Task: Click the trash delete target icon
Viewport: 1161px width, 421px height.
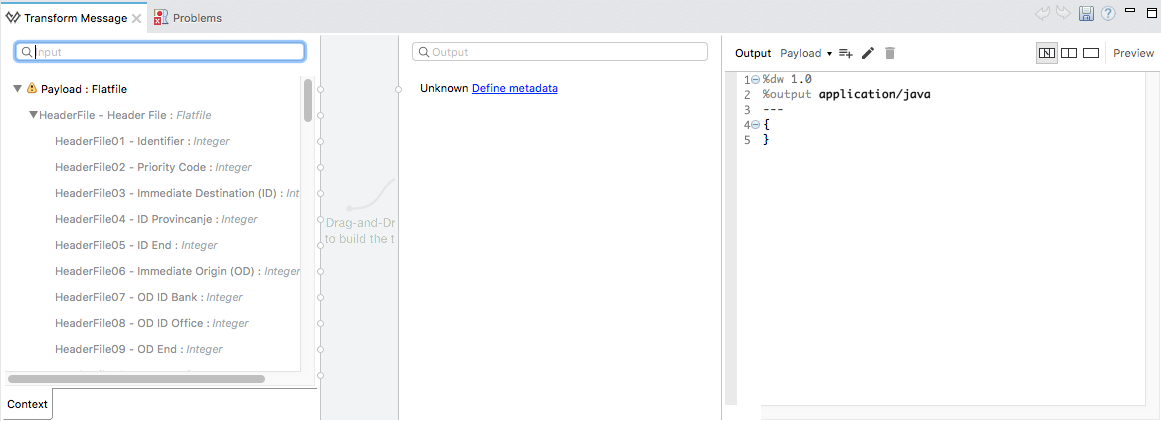Action: coord(890,53)
